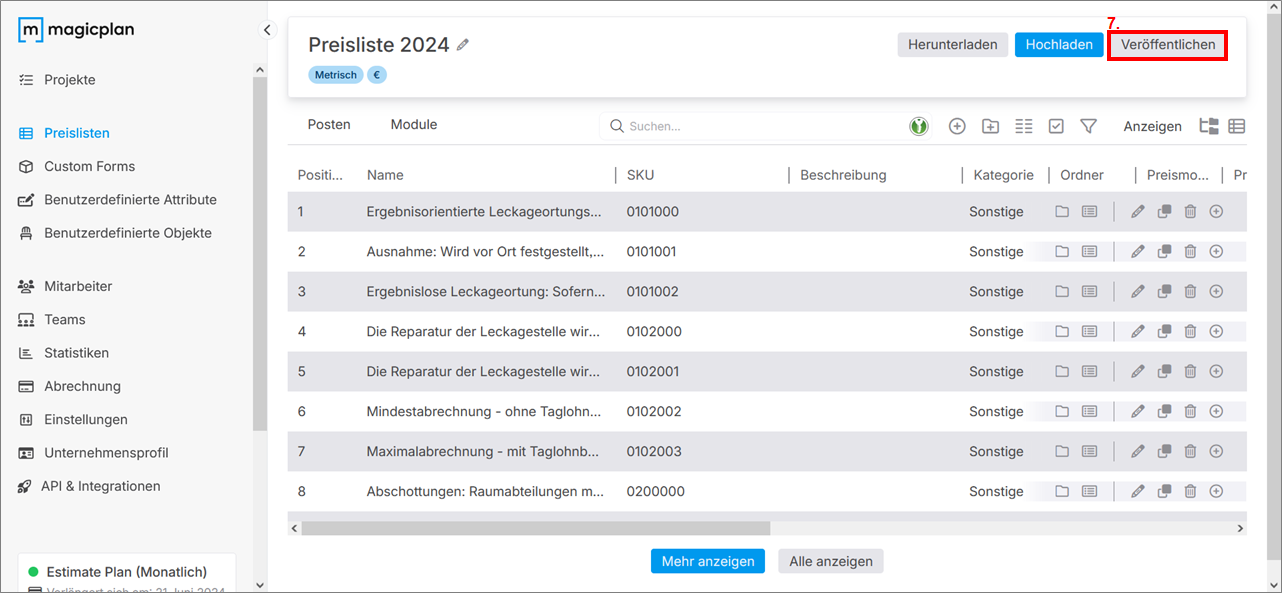
Task: Click the green icon beside search field
Action: point(919,126)
